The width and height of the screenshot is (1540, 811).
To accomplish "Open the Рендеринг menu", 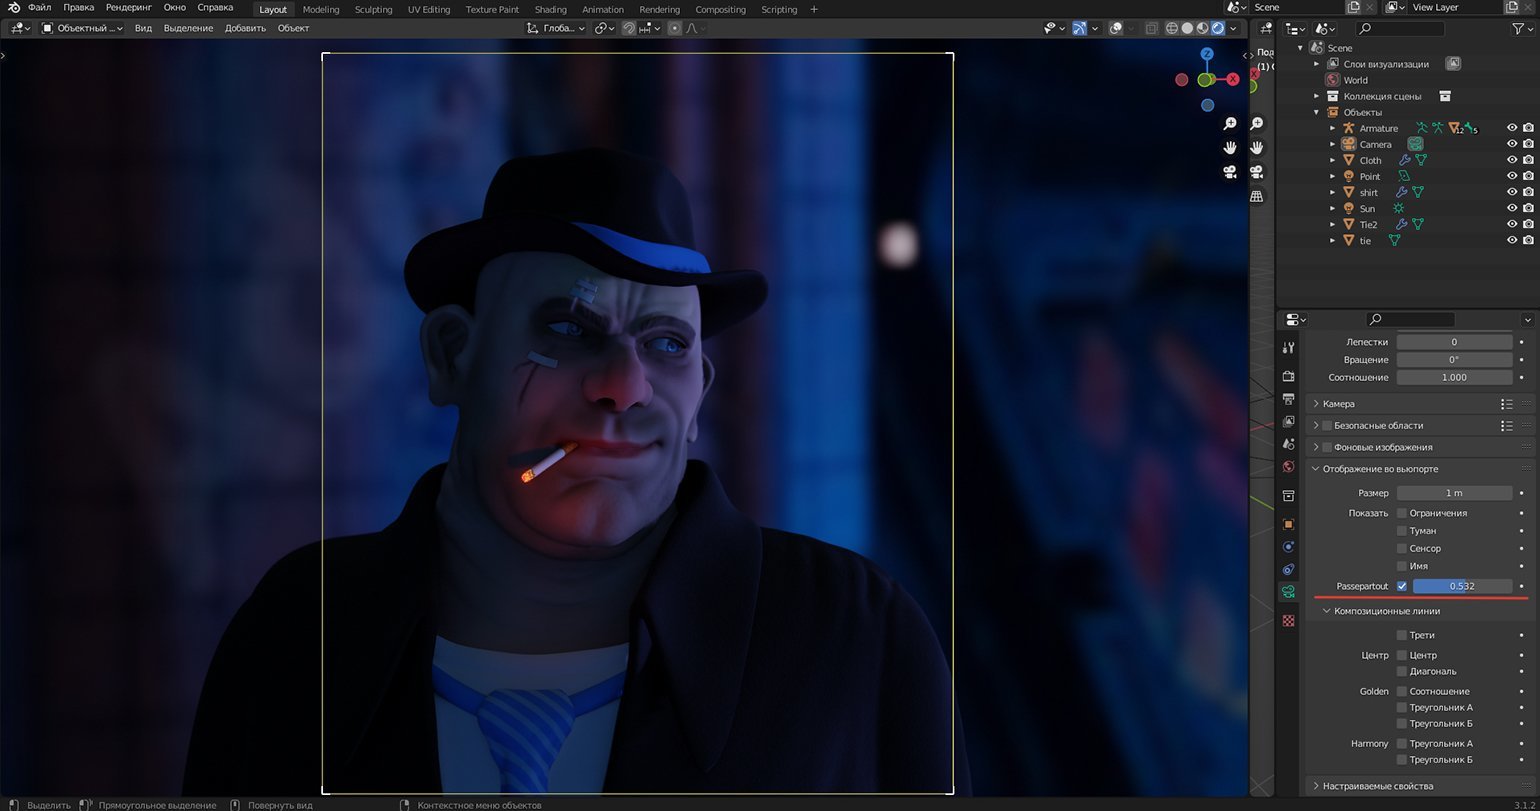I will (x=129, y=7).
